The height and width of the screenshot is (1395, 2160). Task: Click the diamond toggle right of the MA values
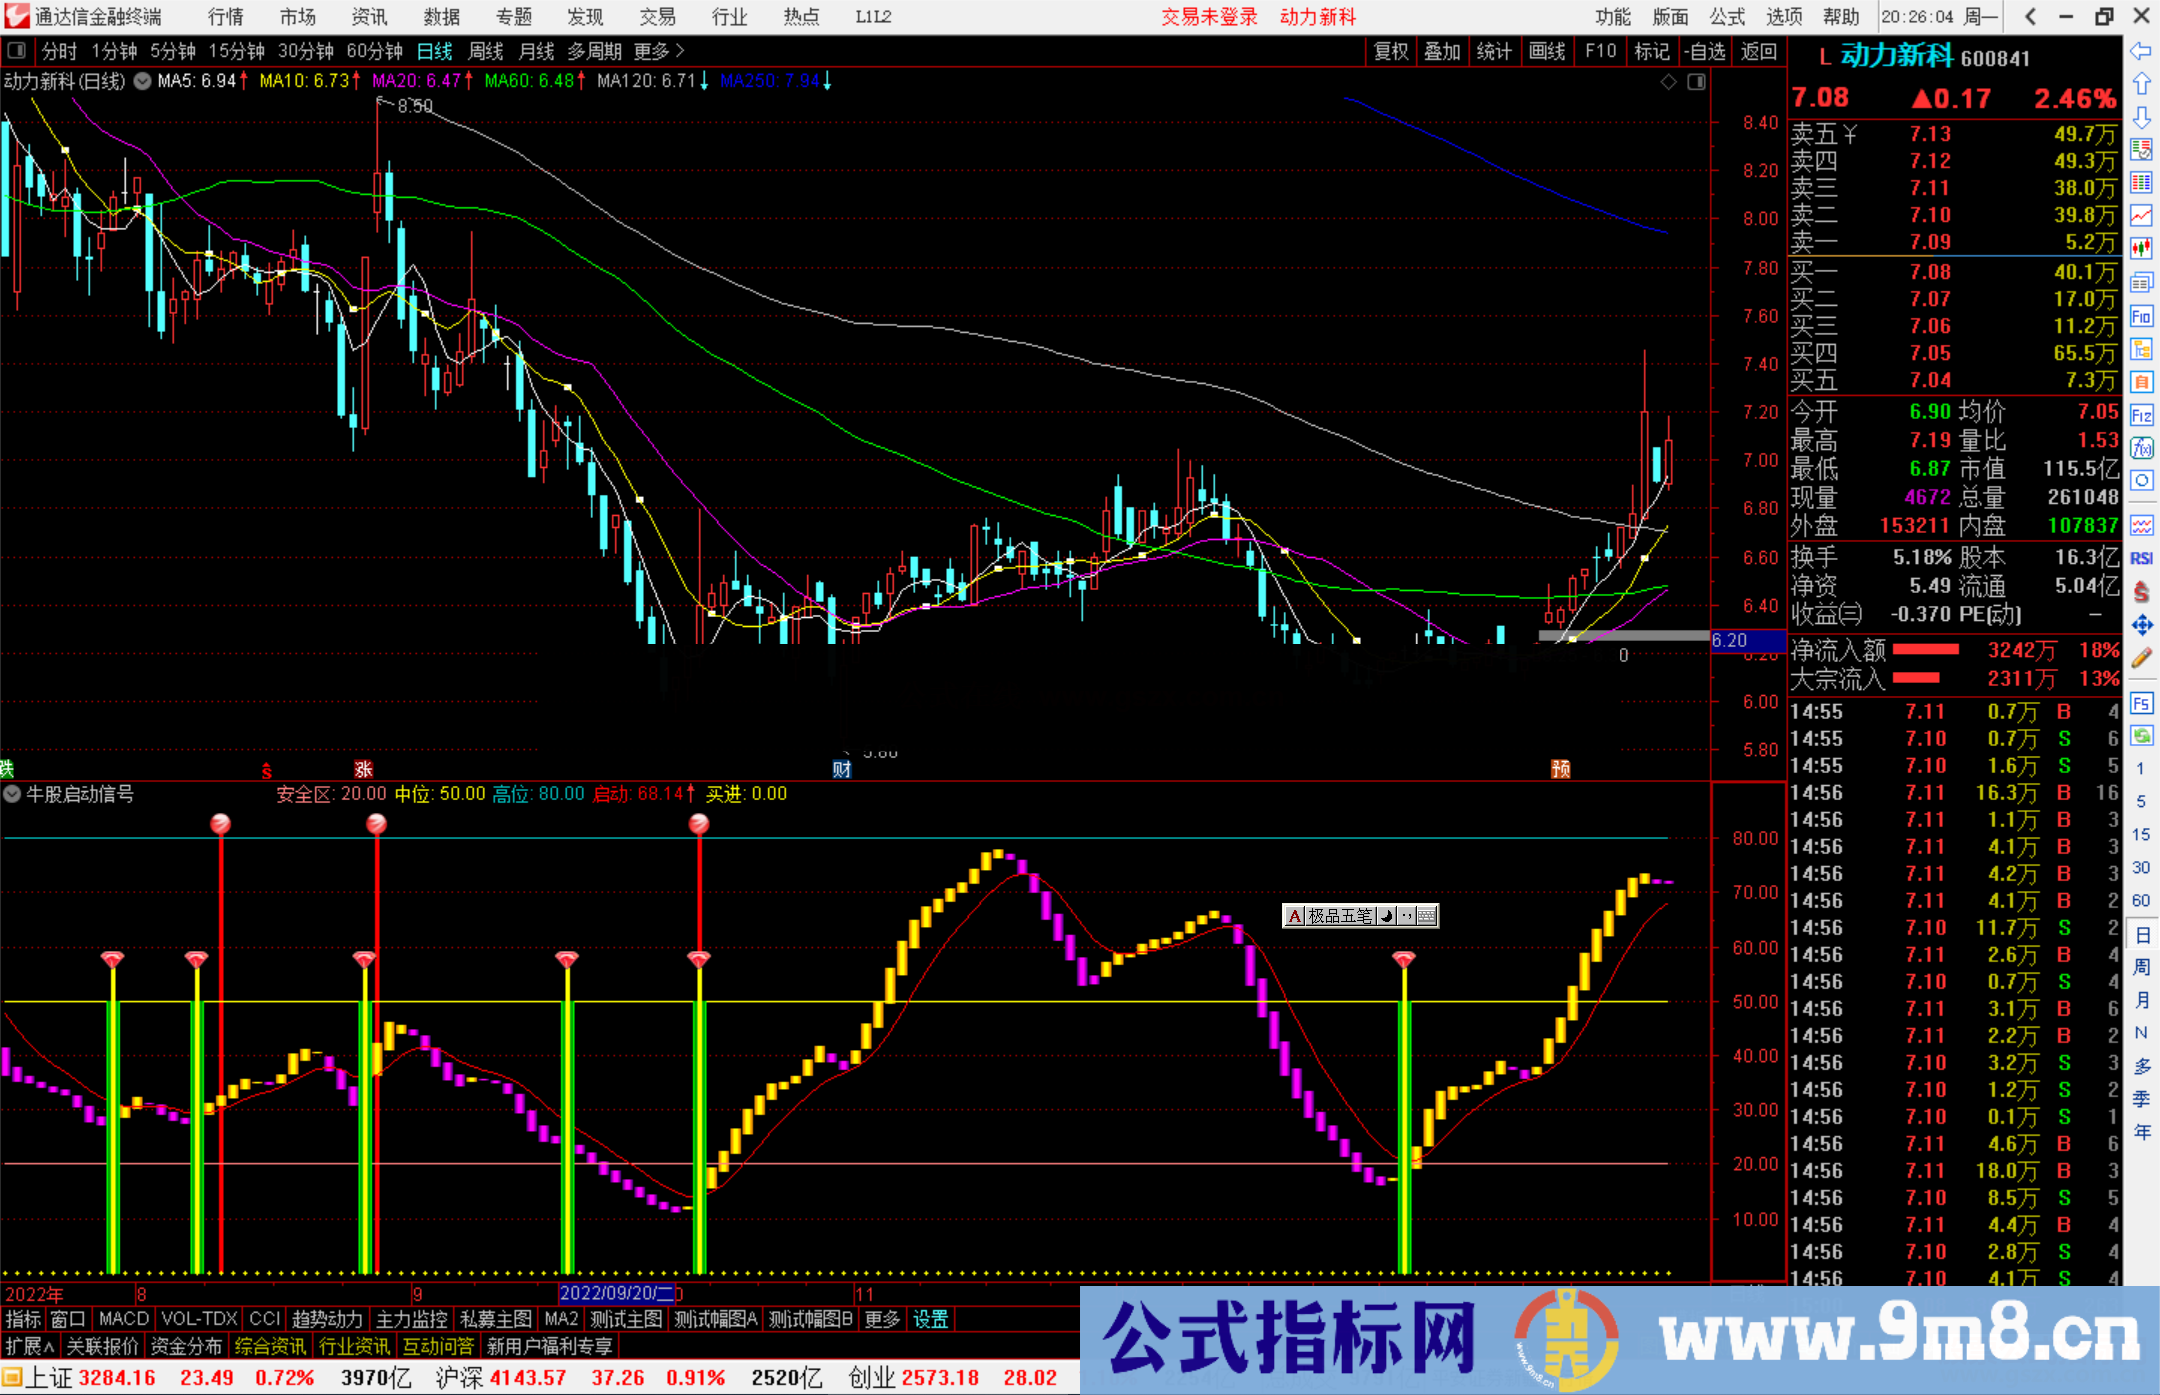point(1667,82)
